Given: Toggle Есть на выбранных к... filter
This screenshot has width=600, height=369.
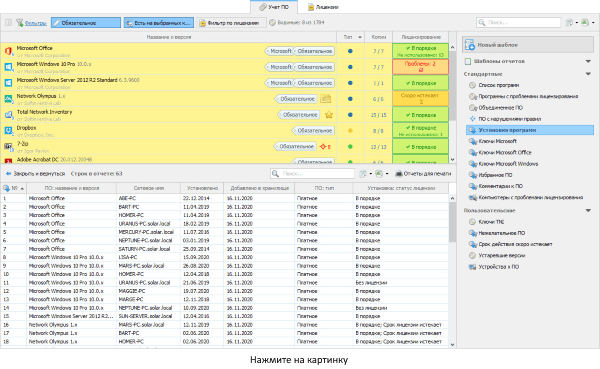Looking at the screenshot, I should (x=158, y=23).
